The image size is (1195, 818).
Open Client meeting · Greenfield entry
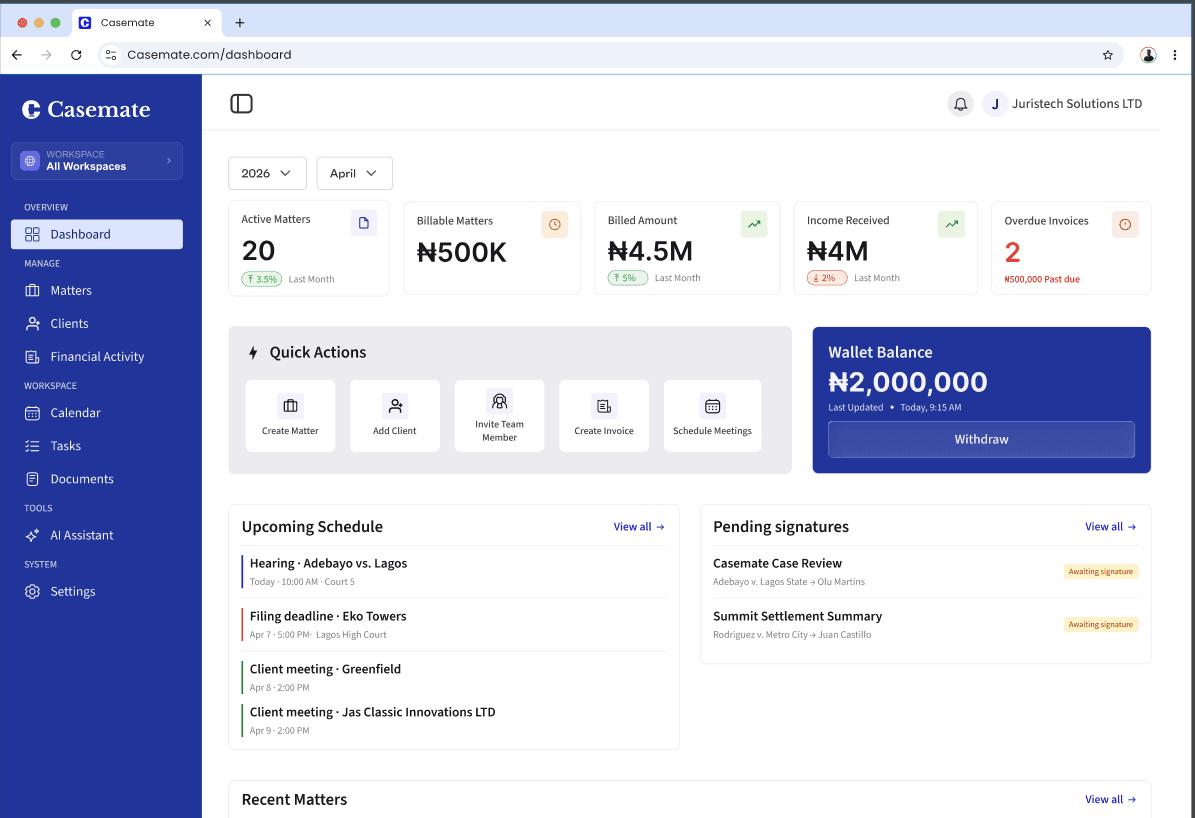(453, 677)
